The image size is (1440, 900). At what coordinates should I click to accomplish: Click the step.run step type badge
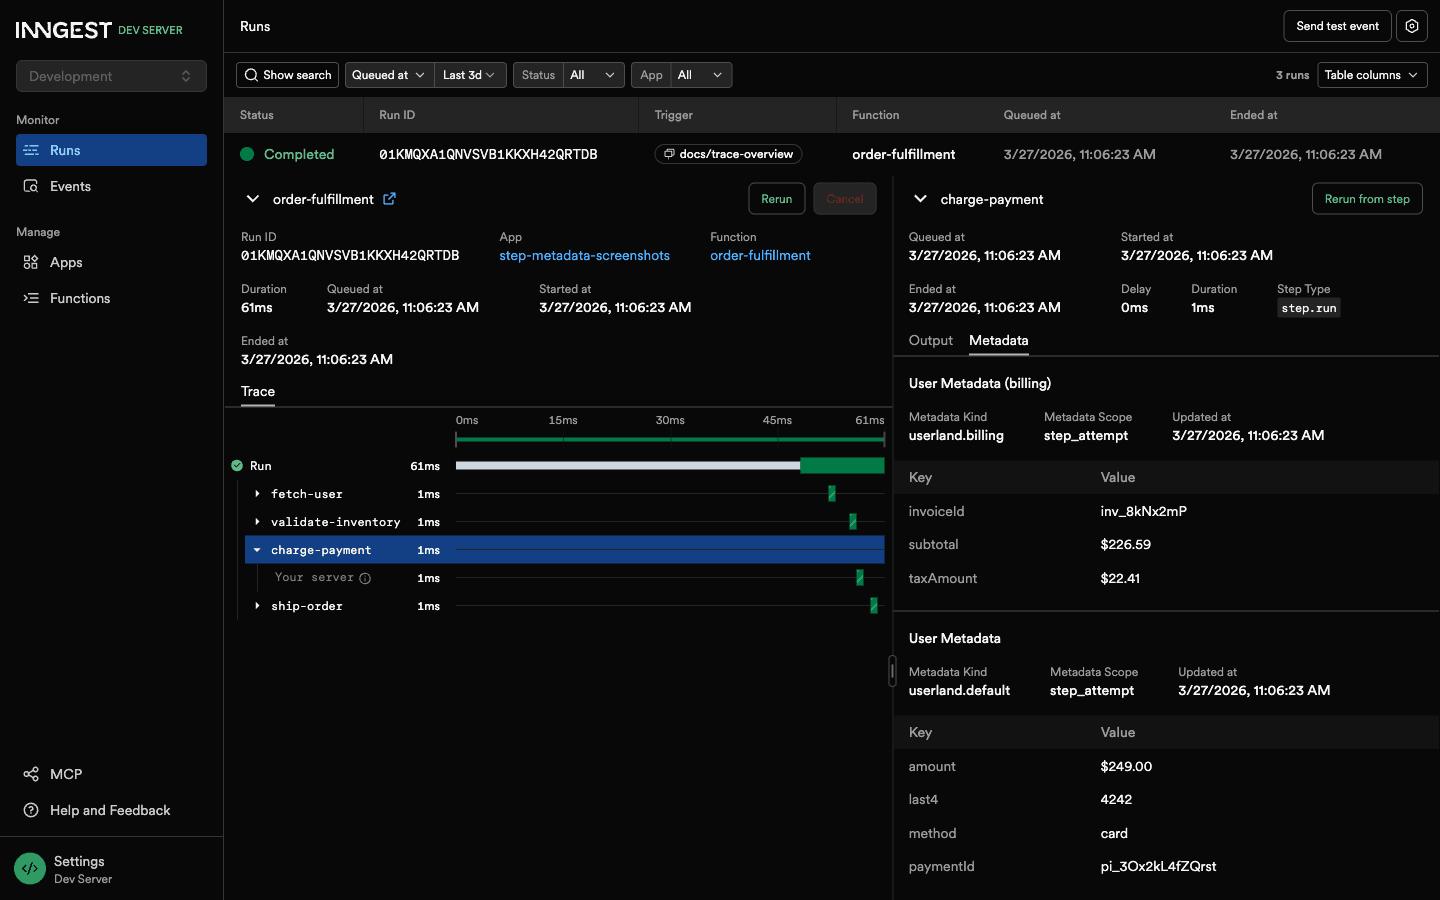(x=1308, y=308)
